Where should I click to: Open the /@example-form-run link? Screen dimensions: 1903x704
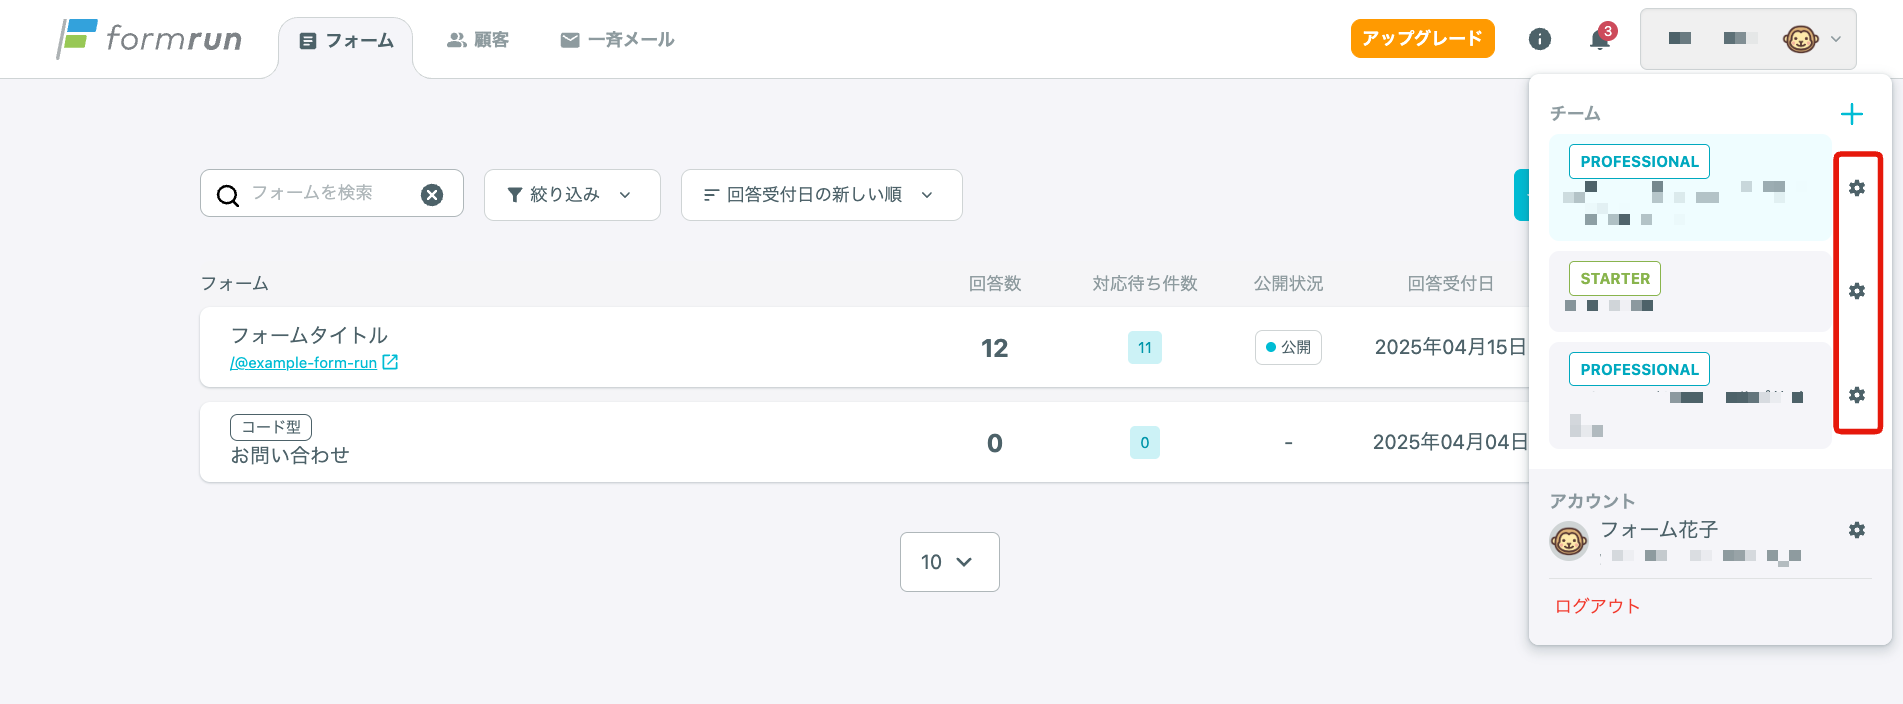click(x=304, y=363)
